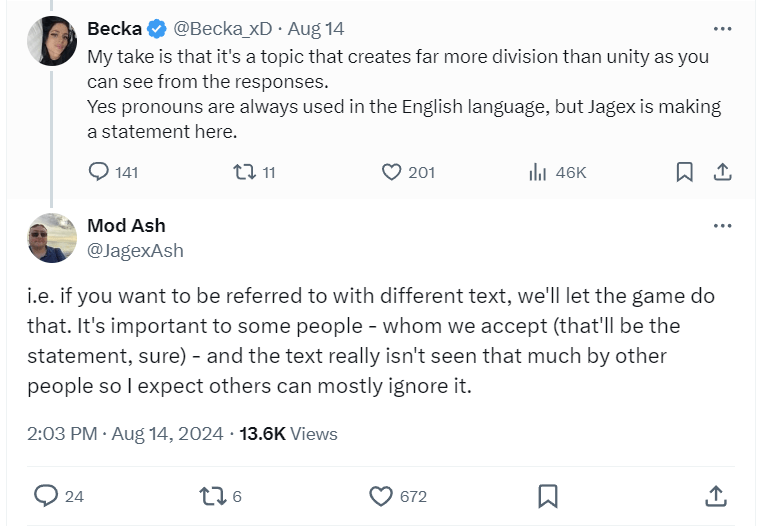The height and width of the screenshot is (526, 764).
Task: Retweet Becka's post
Action: coord(243,172)
